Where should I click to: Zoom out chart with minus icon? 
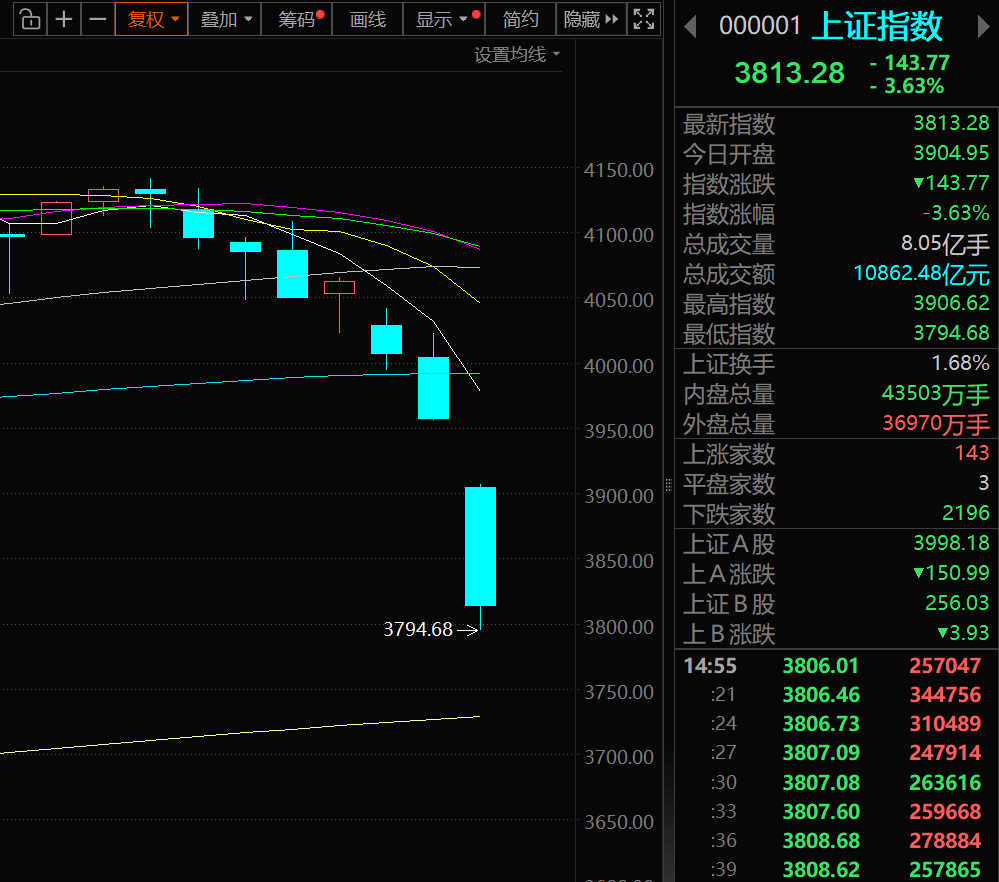[x=97, y=19]
